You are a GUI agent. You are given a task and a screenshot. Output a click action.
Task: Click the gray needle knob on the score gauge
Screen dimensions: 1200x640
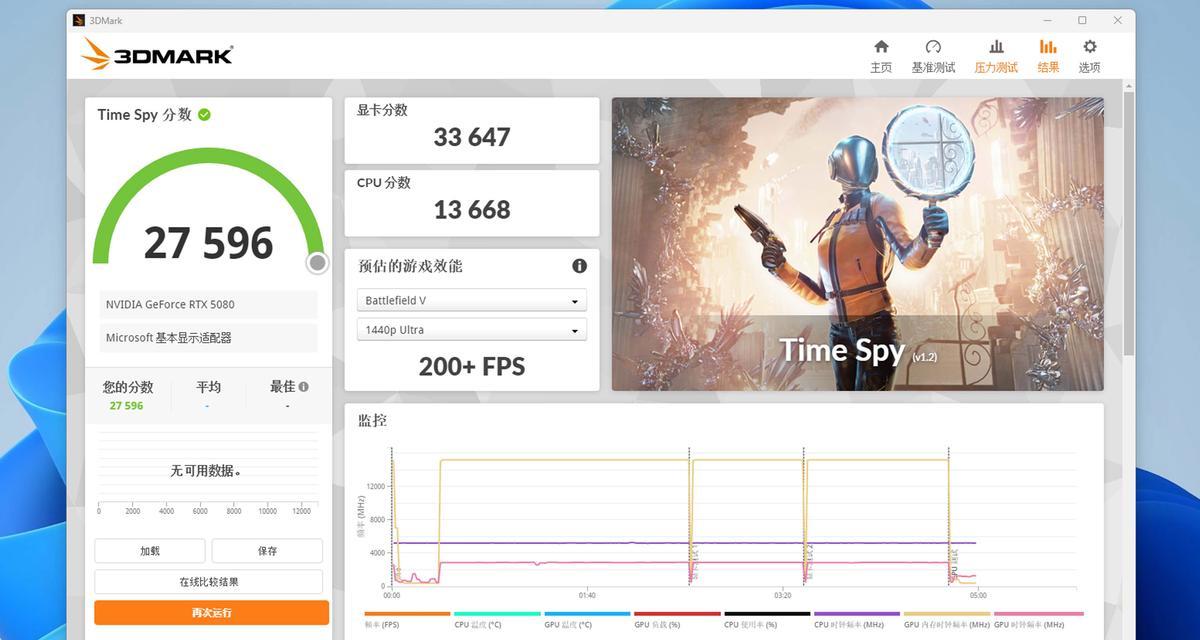tap(317, 263)
